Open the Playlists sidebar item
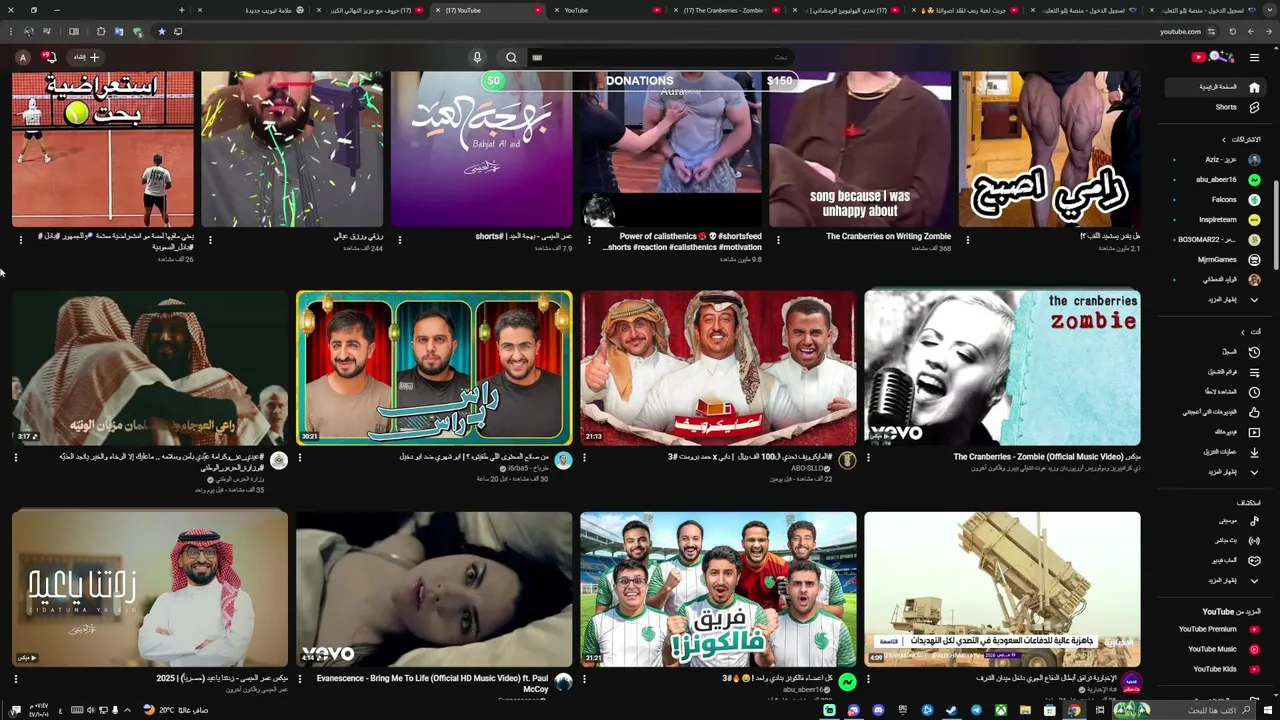The width and height of the screenshot is (1280, 720). [1216, 371]
